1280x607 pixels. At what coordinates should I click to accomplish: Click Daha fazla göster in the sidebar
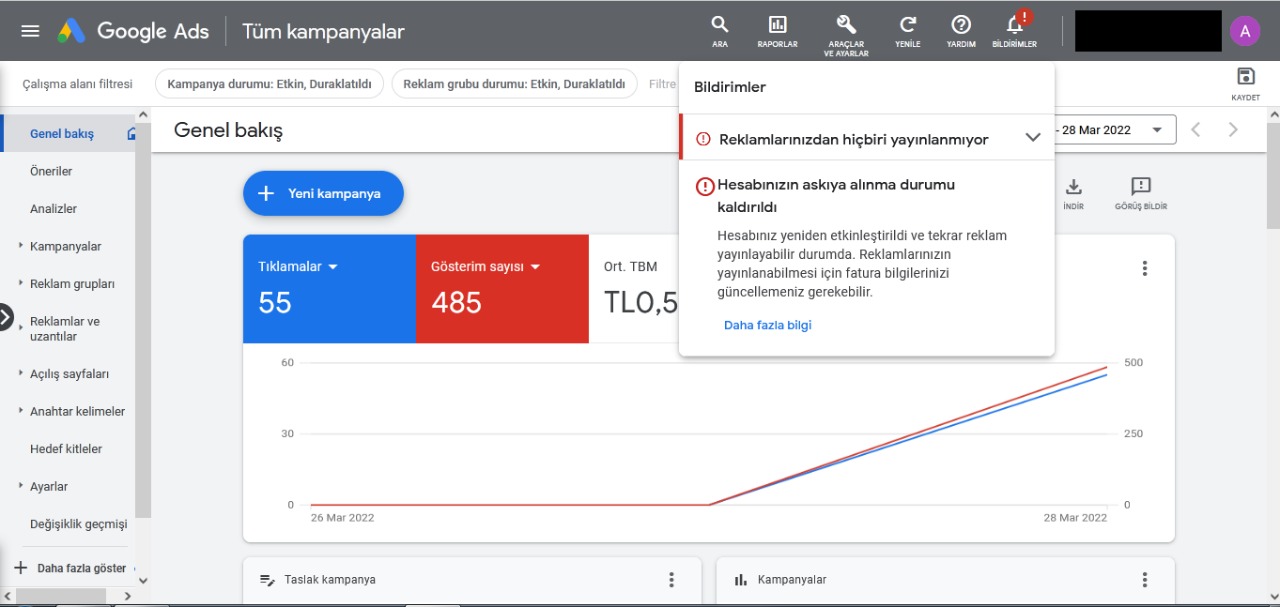click(82, 568)
